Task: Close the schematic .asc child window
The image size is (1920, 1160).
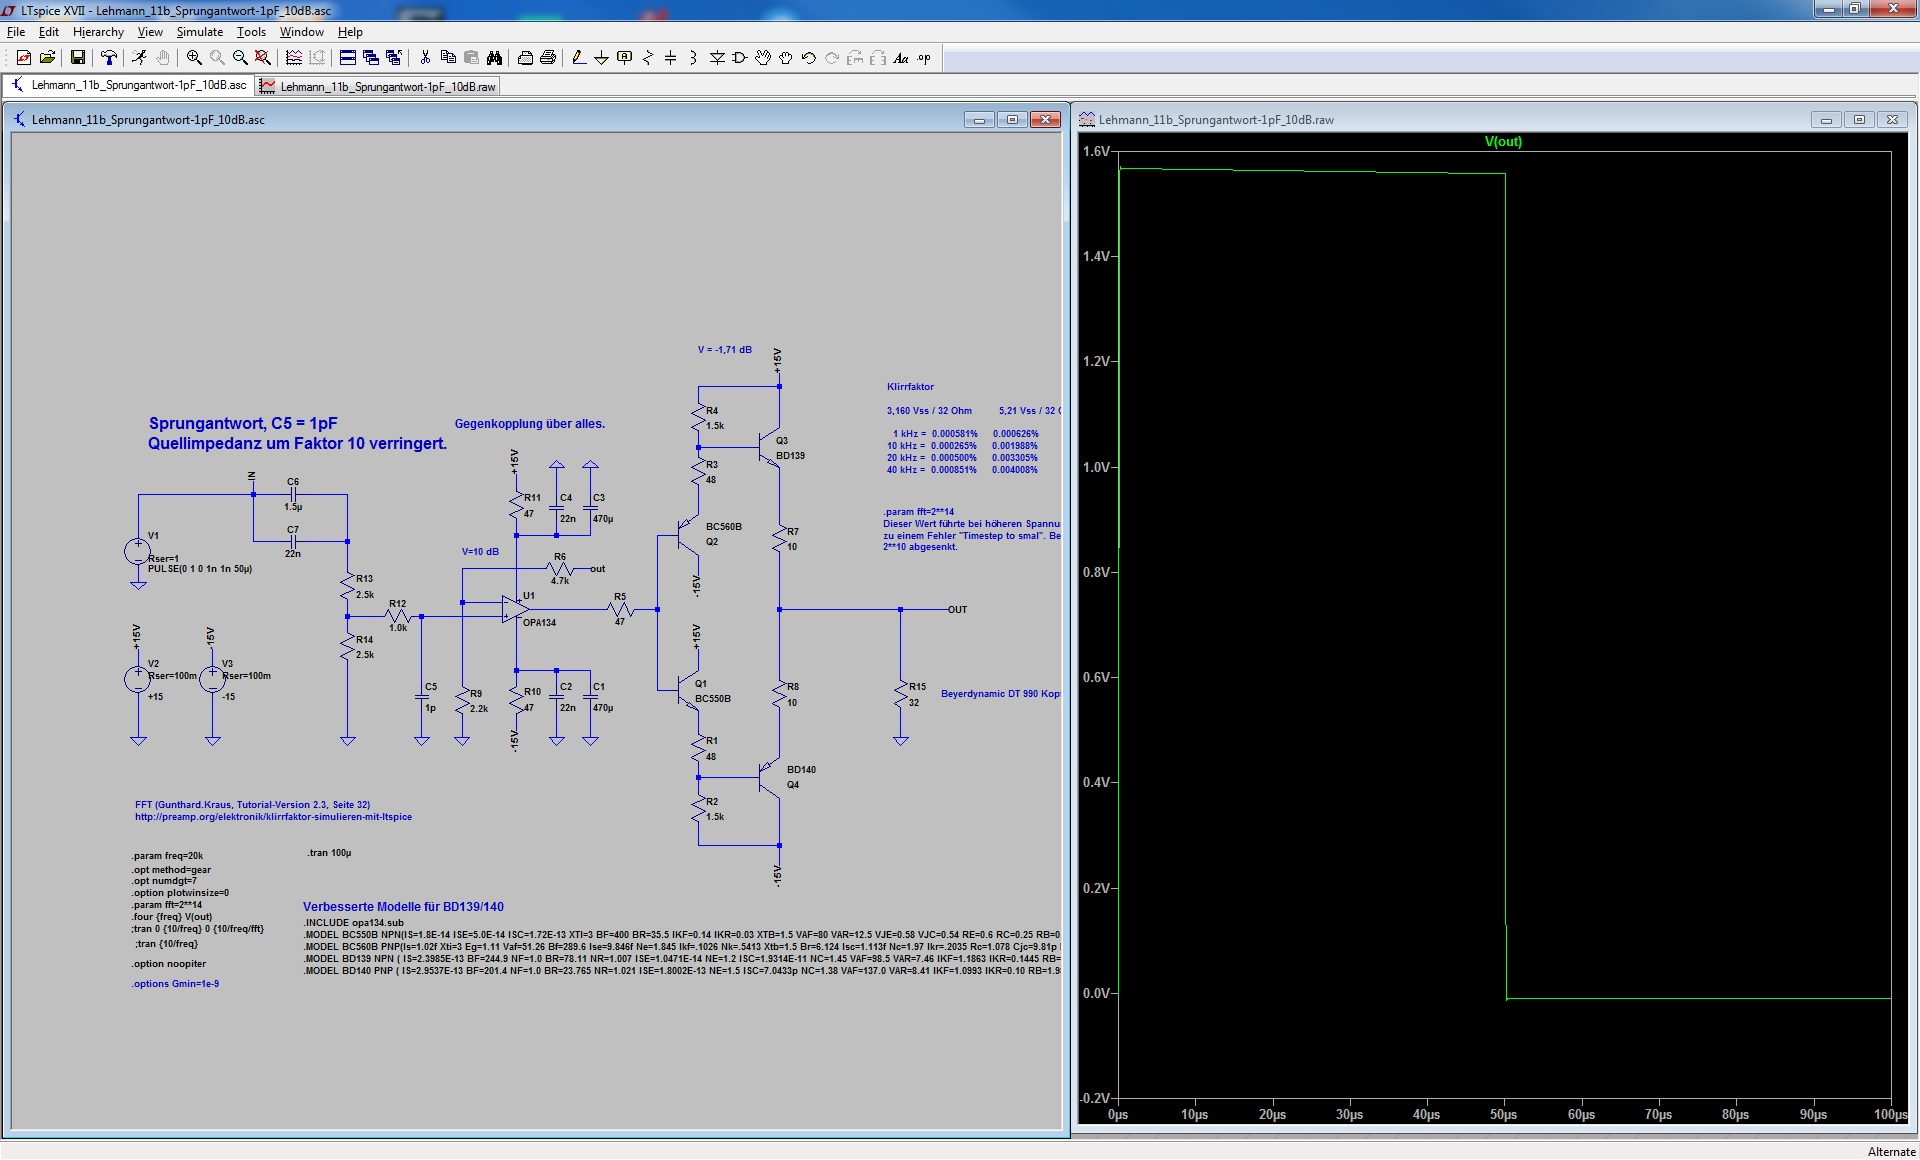Action: click(x=1045, y=120)
